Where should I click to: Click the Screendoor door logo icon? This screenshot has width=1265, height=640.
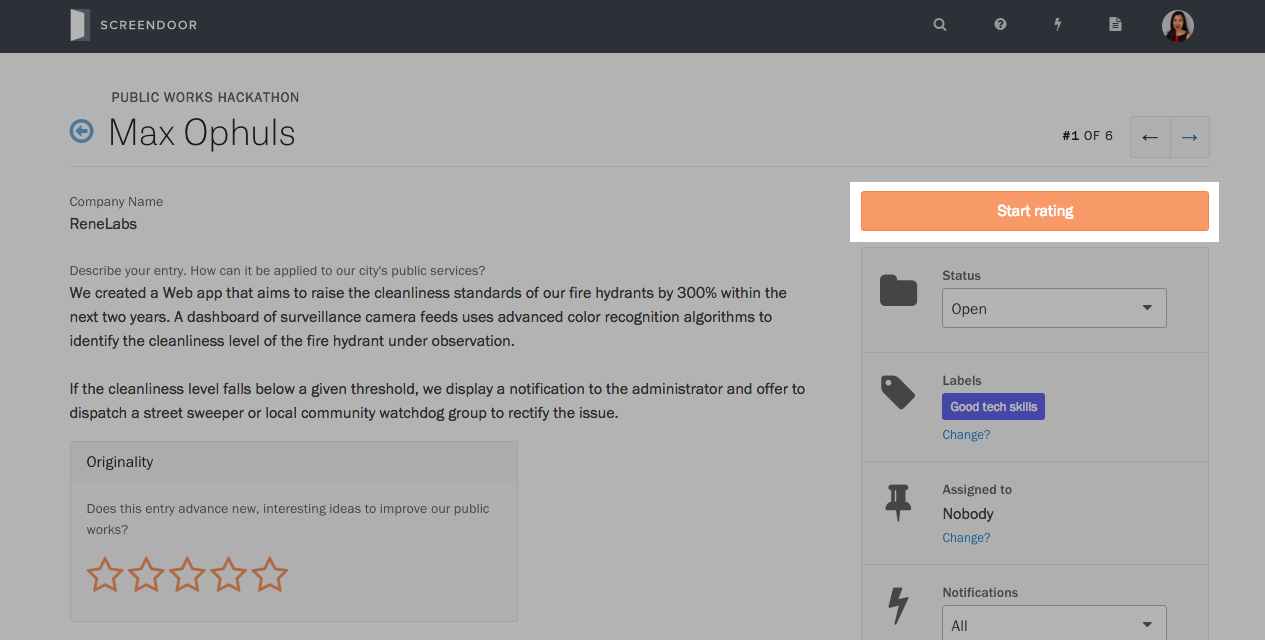point(80,25)
